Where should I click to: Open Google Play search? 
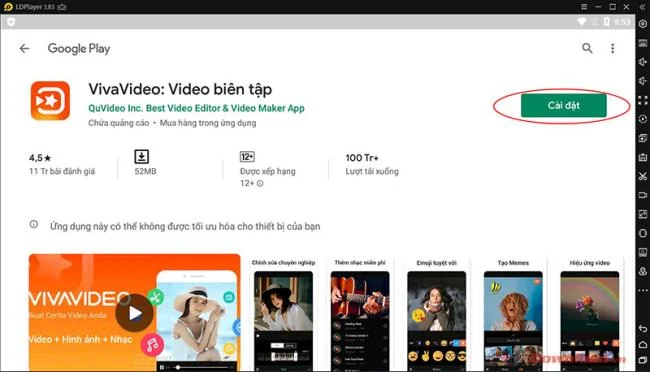coord(587,48)
